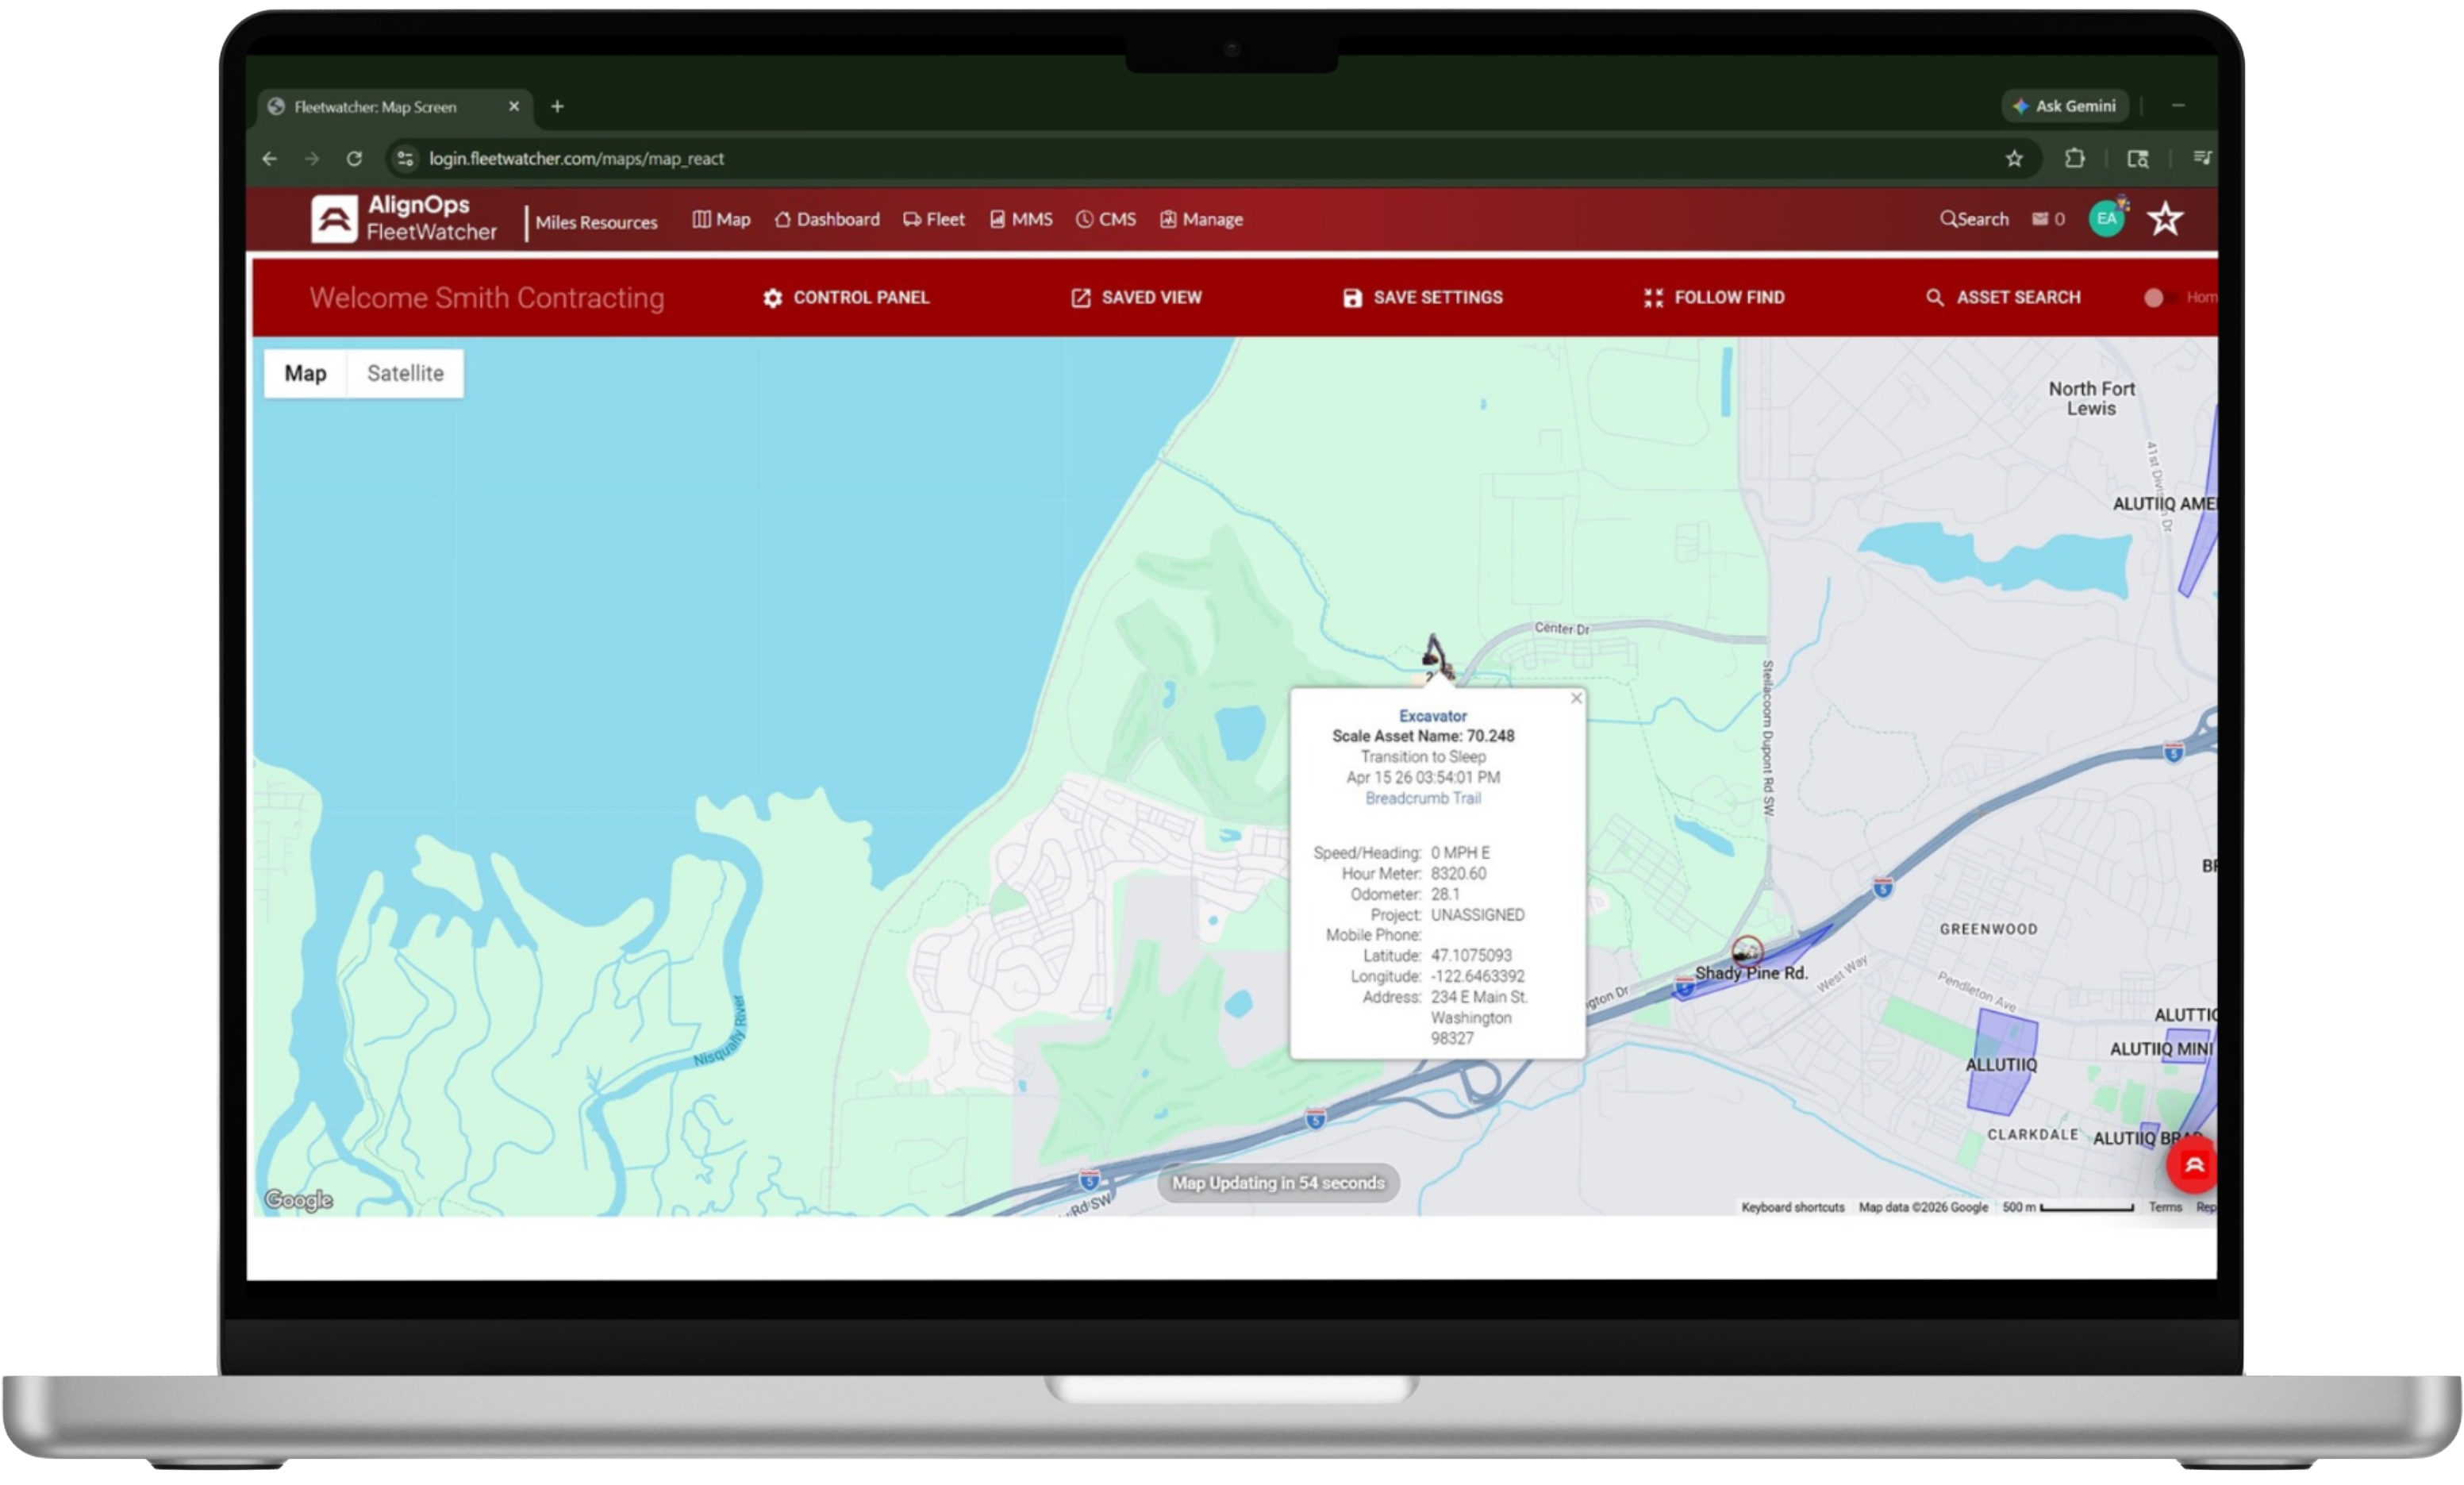Toggle the Home switch in the toolbar
The width and height of the screenshot is (2464, 1485).
click(2158, 297)
